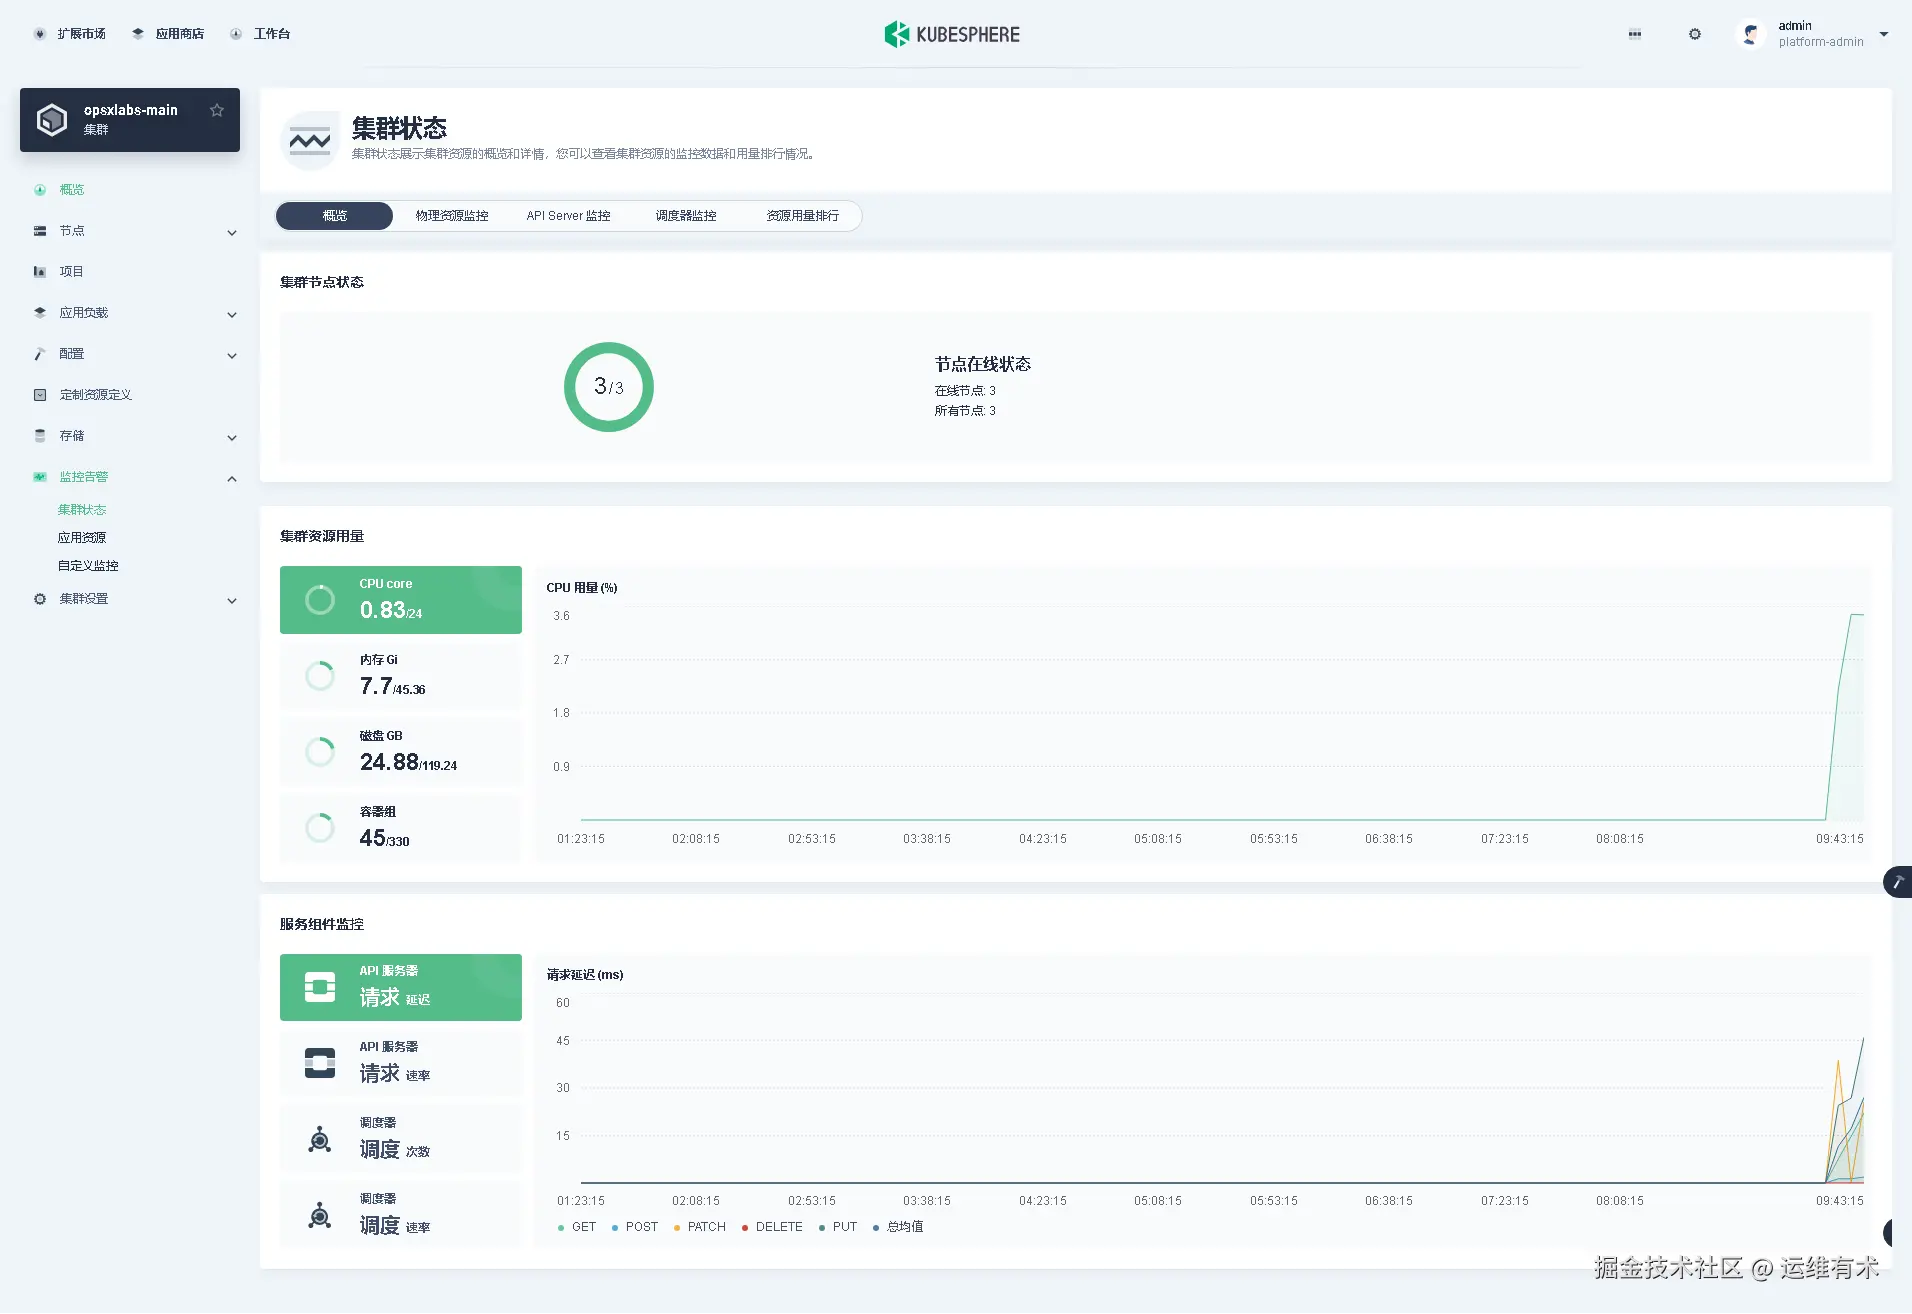Open 自定义监控 in the sidebar
Screen dimensions: 1912x1314
[x=87, y=565]
